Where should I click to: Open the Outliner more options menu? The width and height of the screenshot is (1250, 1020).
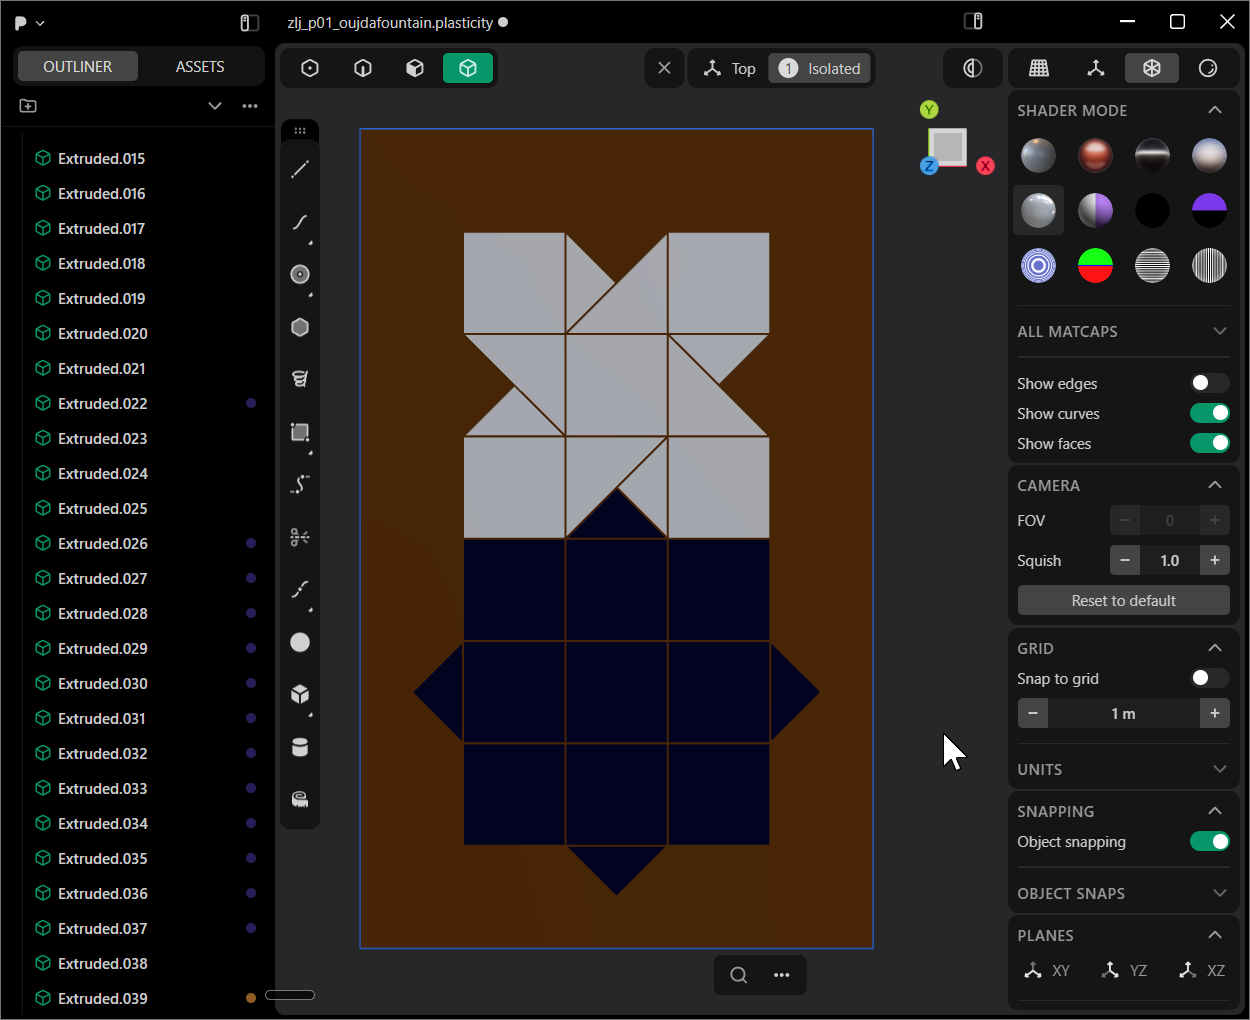[250, 106]
